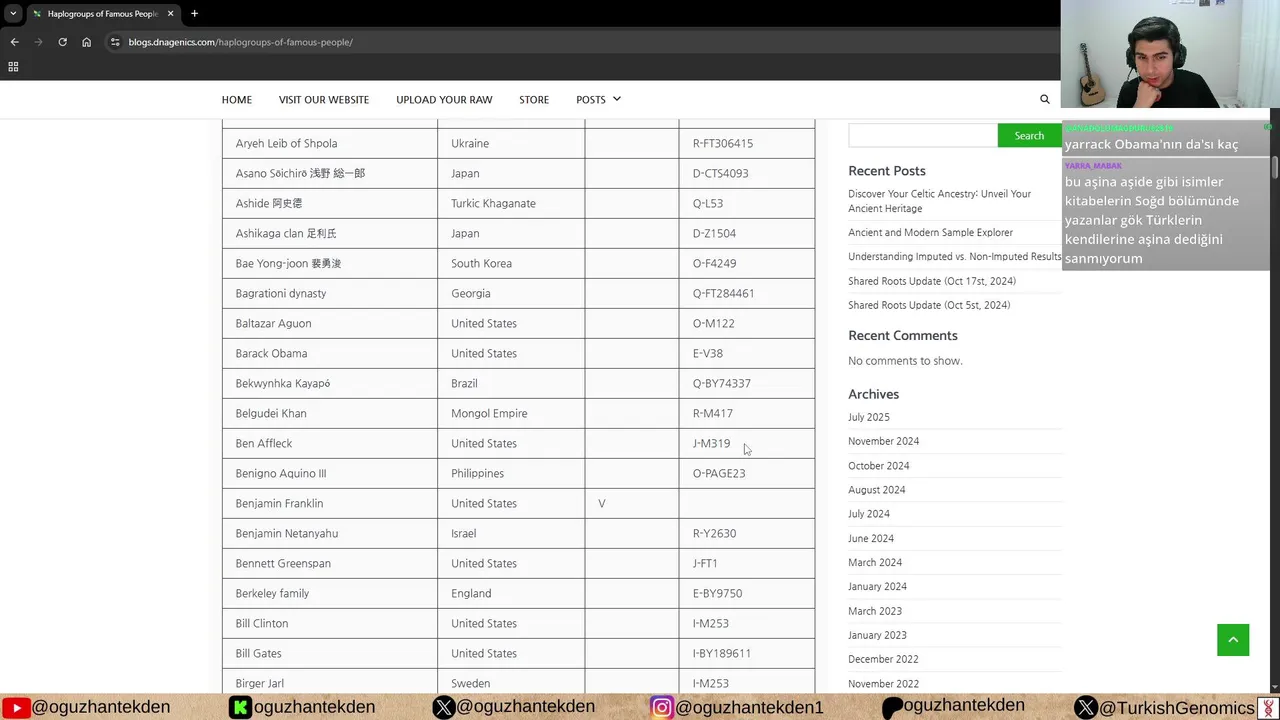Click the Aryeh Leib of Shpola cell
Viewport: 1280px width, 720px height.
click(330, 143)
